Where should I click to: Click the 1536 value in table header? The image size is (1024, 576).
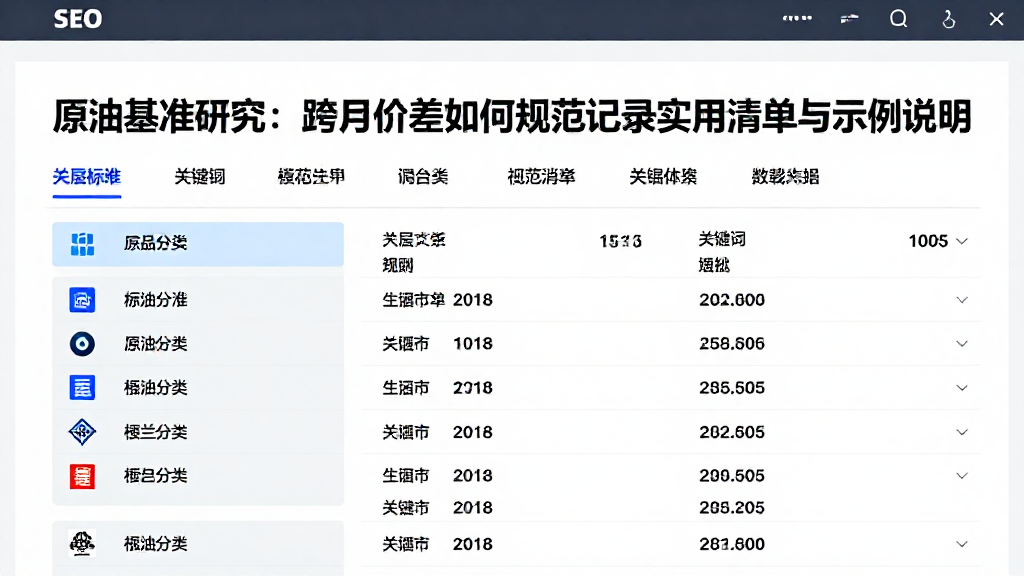[x=620, y=242]
